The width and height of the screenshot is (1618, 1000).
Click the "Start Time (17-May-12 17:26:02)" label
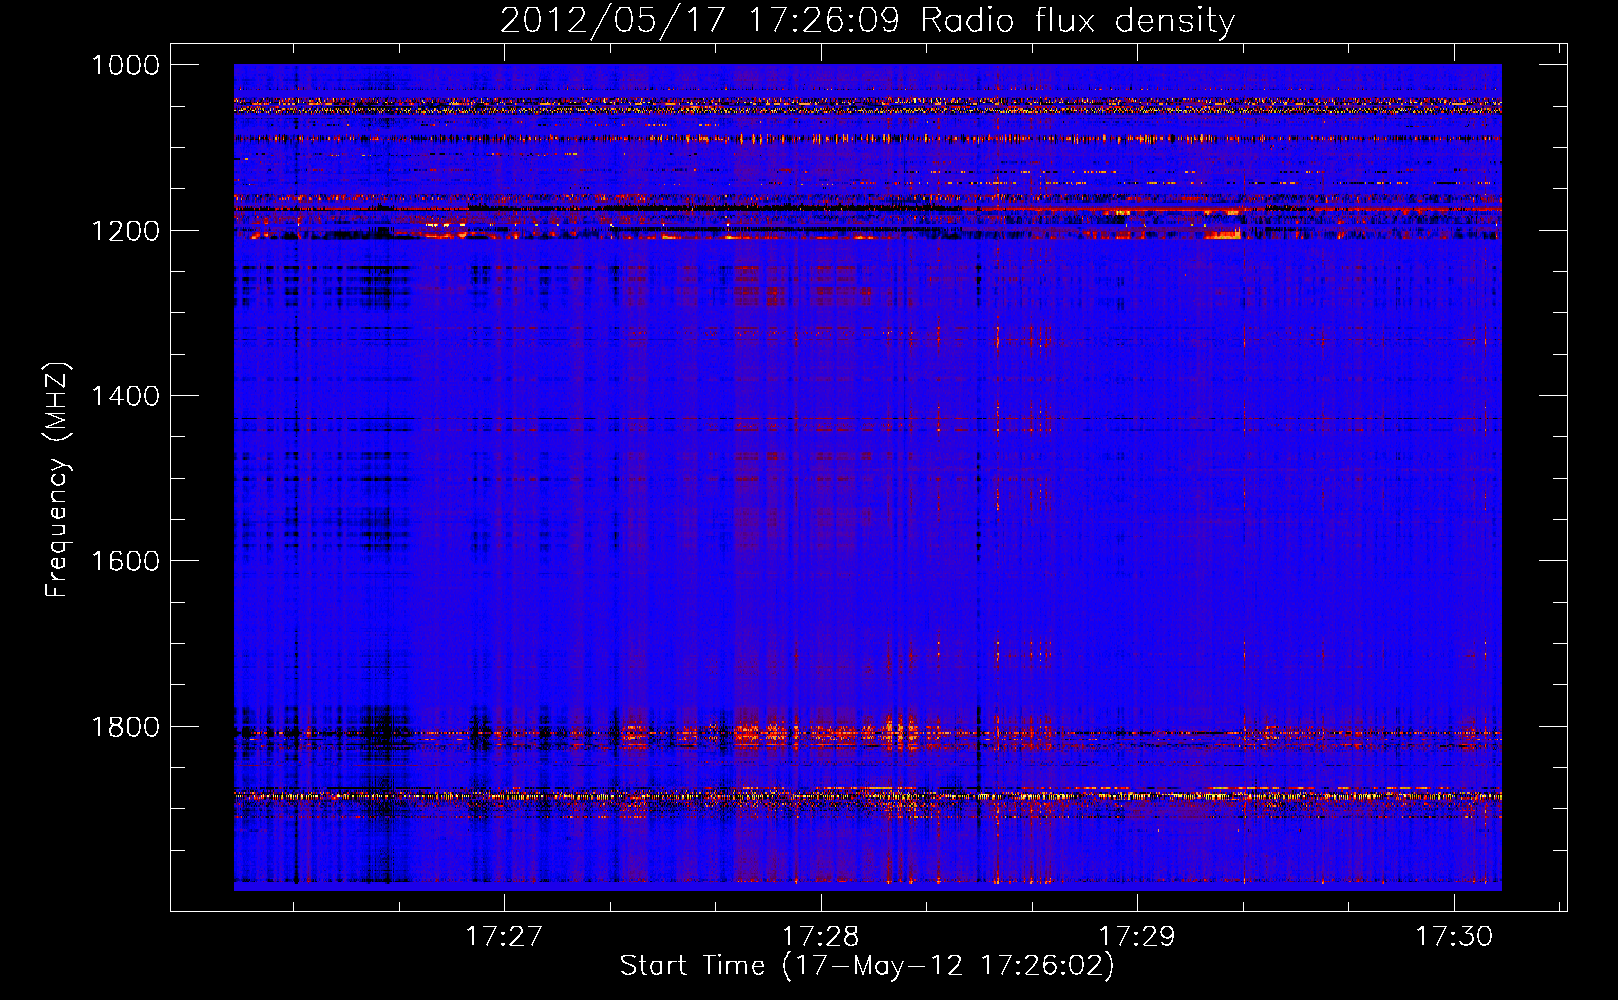tap(867, 966)
